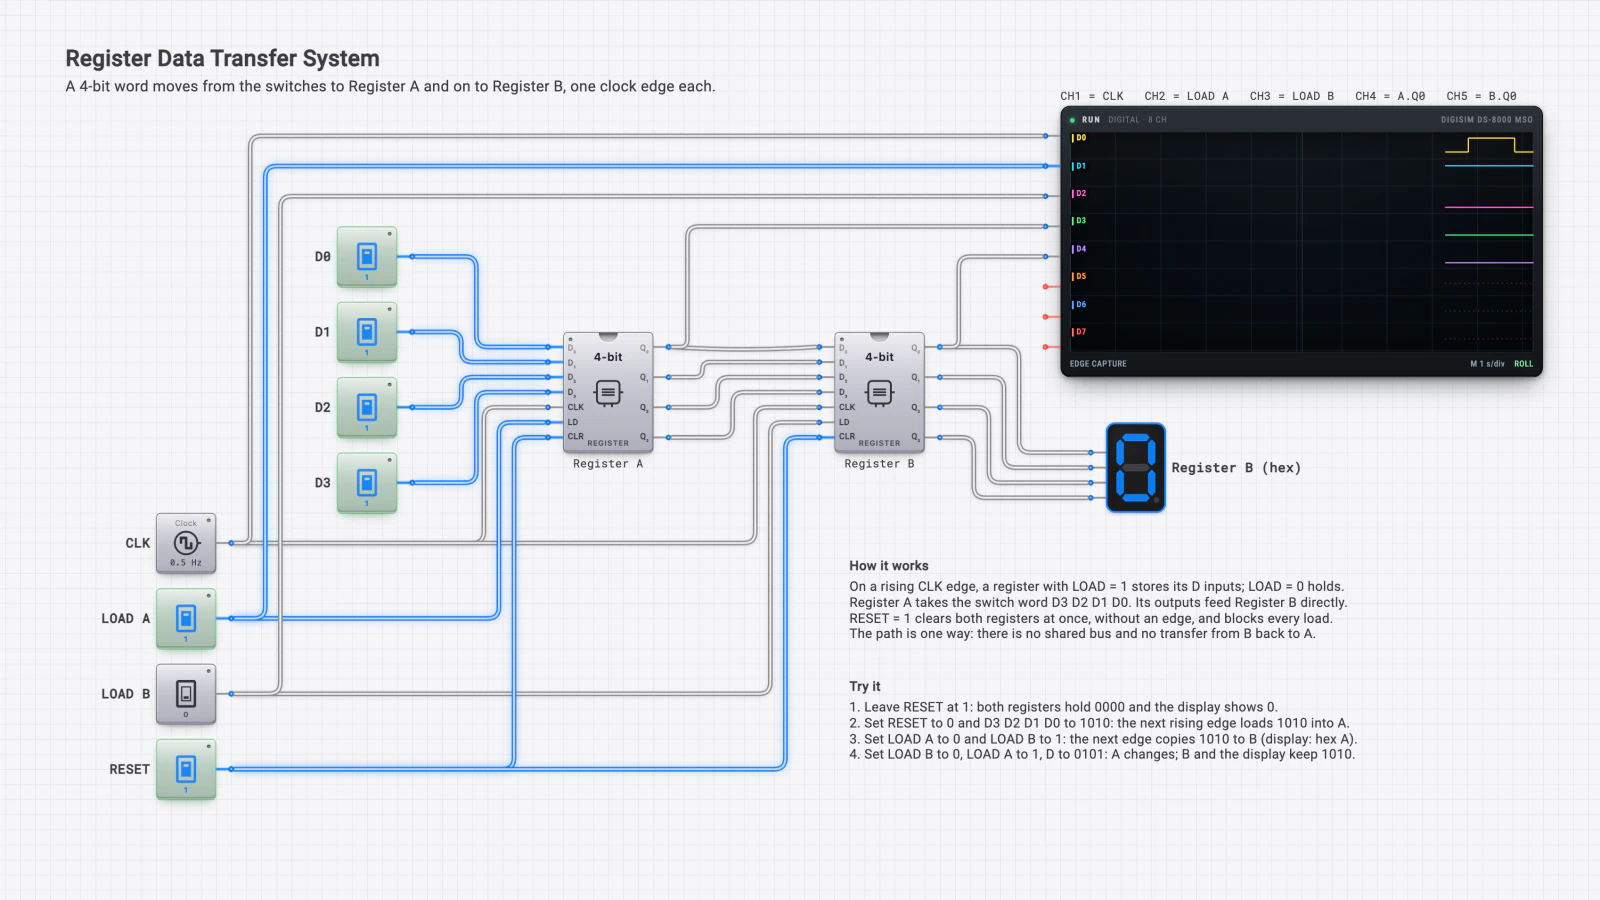Toggle the RESET switch
Viewport: 1600px width, 900px height.
coord(186,769)
